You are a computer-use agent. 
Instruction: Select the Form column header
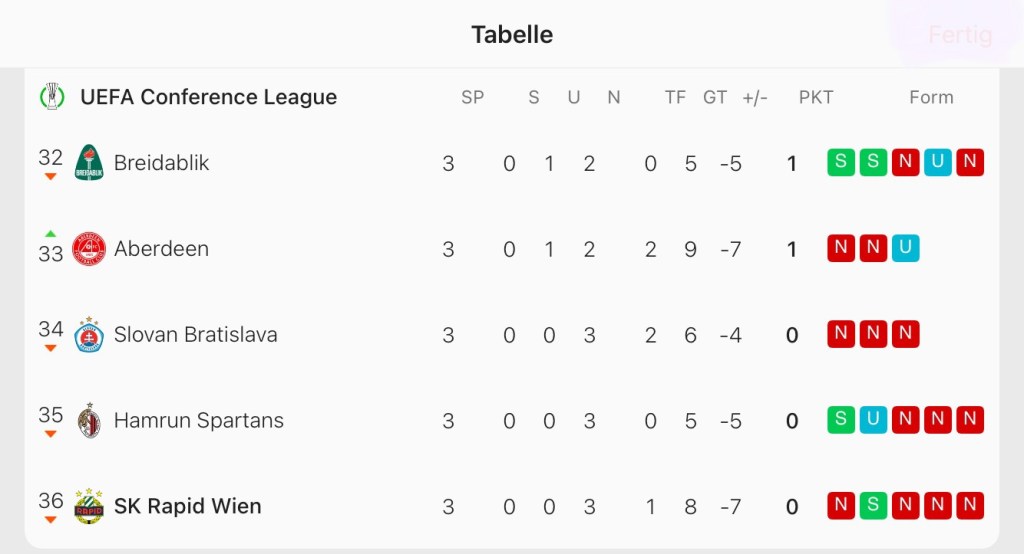[x=931, y=97]
